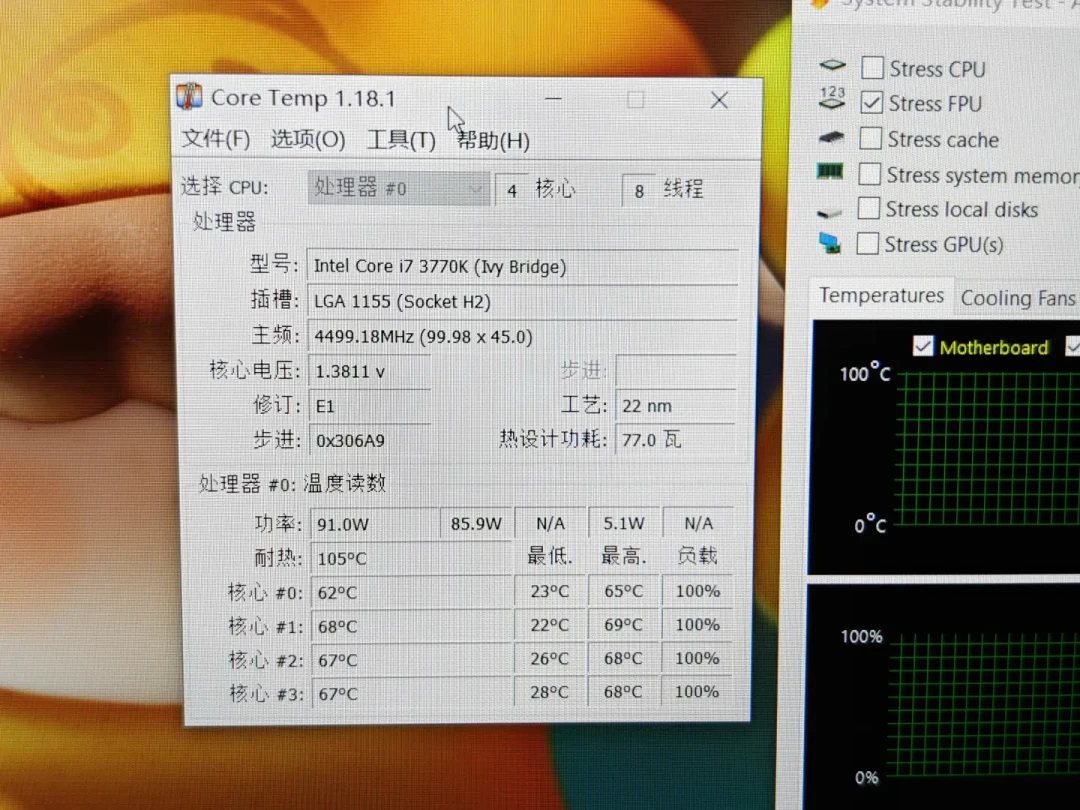Click the Intel Core i7 3770K model field
This screenshot has height=810, width=1080.
pos(523,267)
